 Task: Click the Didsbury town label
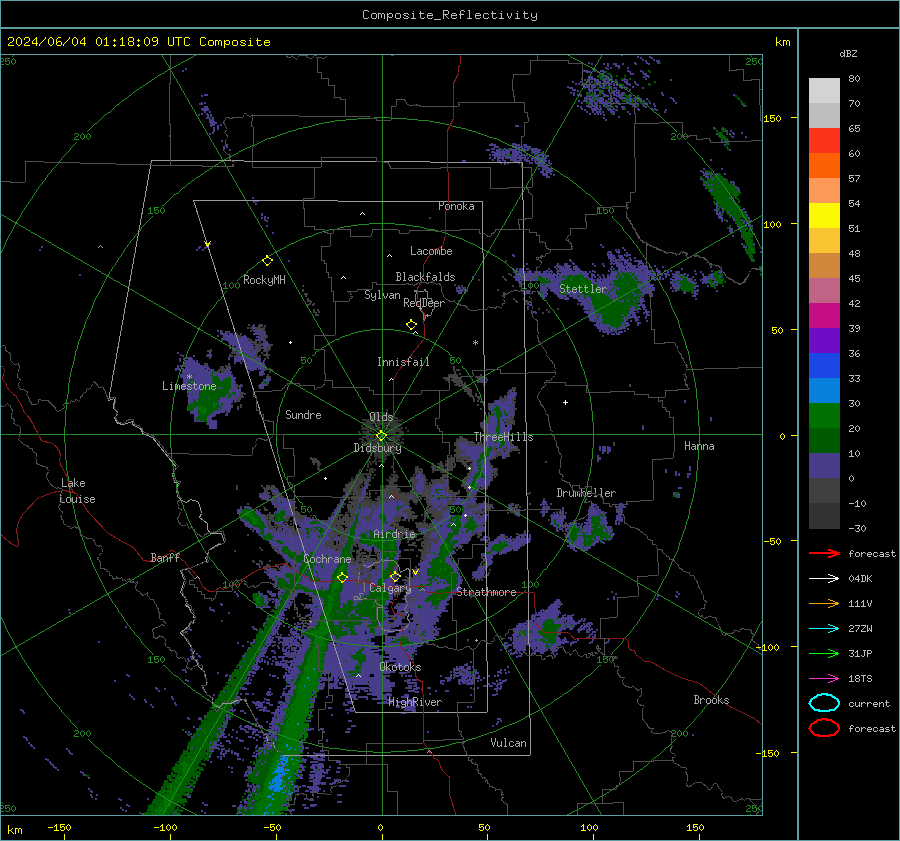click(x=377, y=448)
